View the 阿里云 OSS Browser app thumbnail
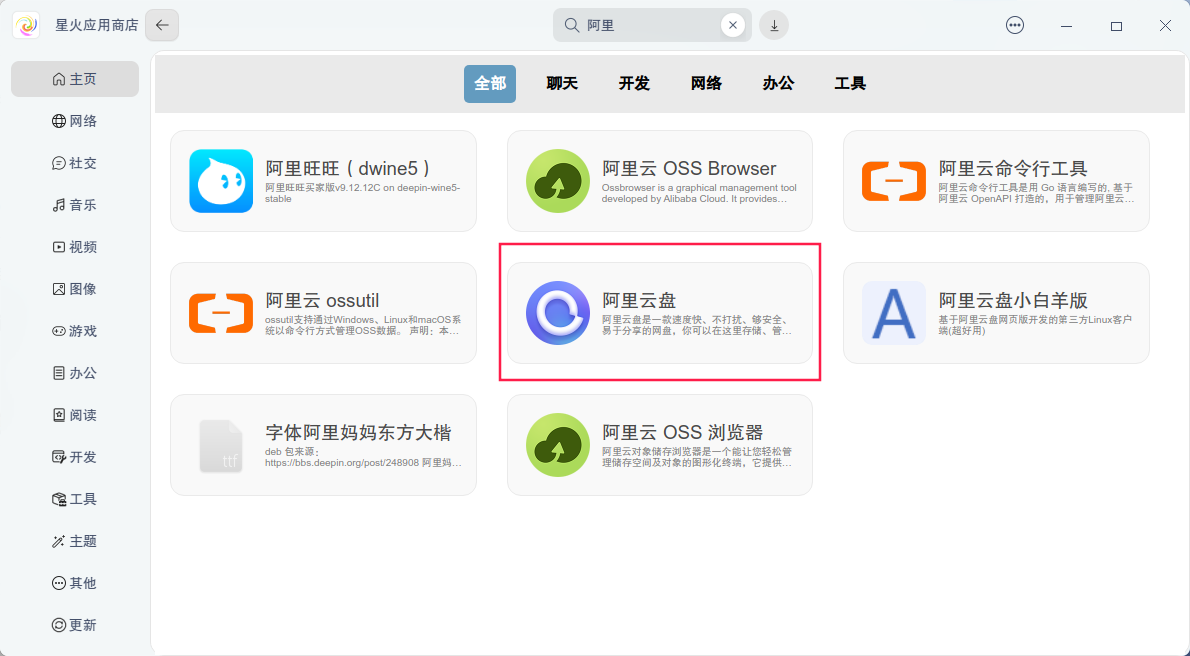The height and width of the screenshot is (656, 1190). (x=557, y=180)
